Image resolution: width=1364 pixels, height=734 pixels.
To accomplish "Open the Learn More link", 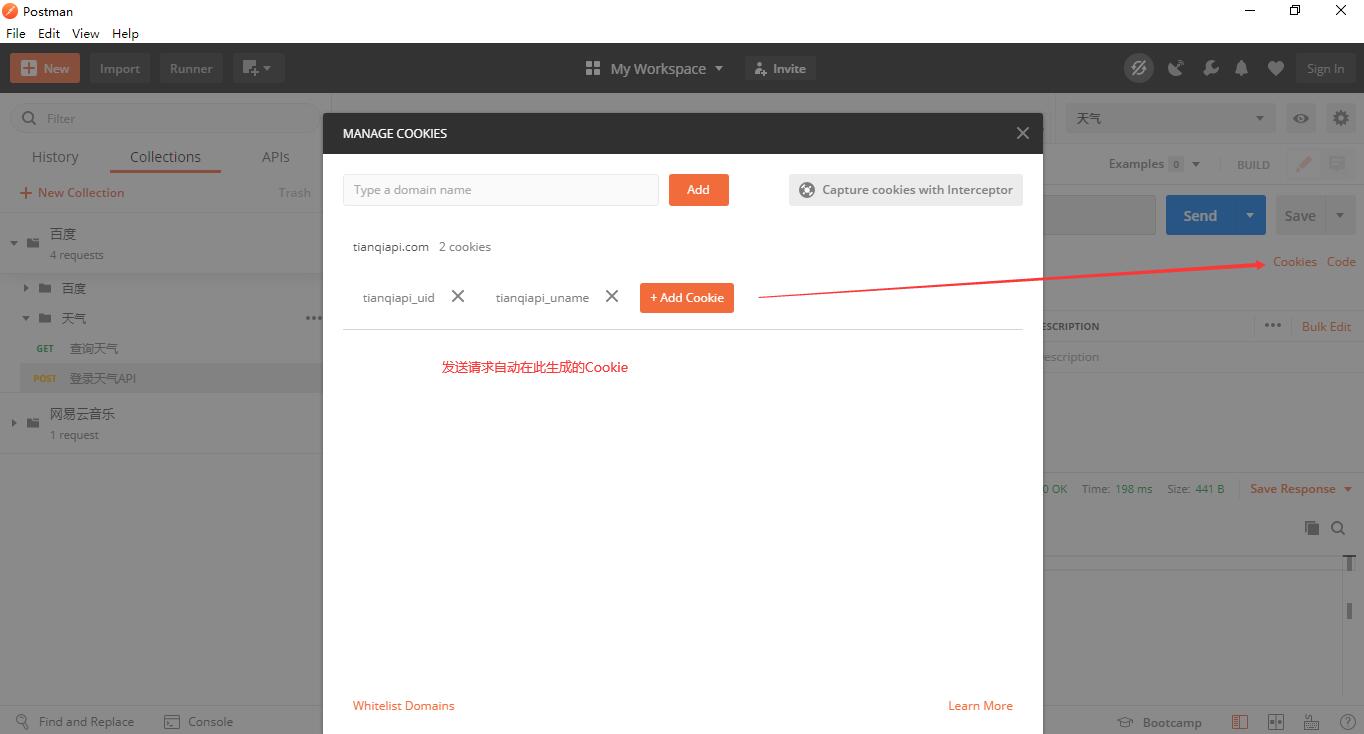I will (980, 705).
